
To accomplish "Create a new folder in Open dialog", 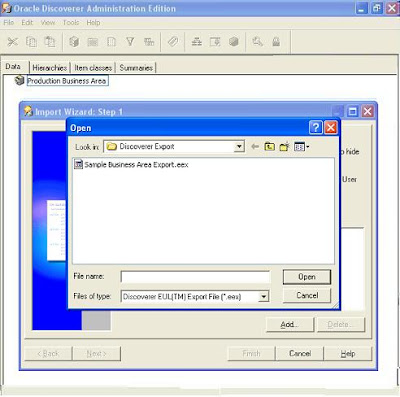I will click(284, 147).
